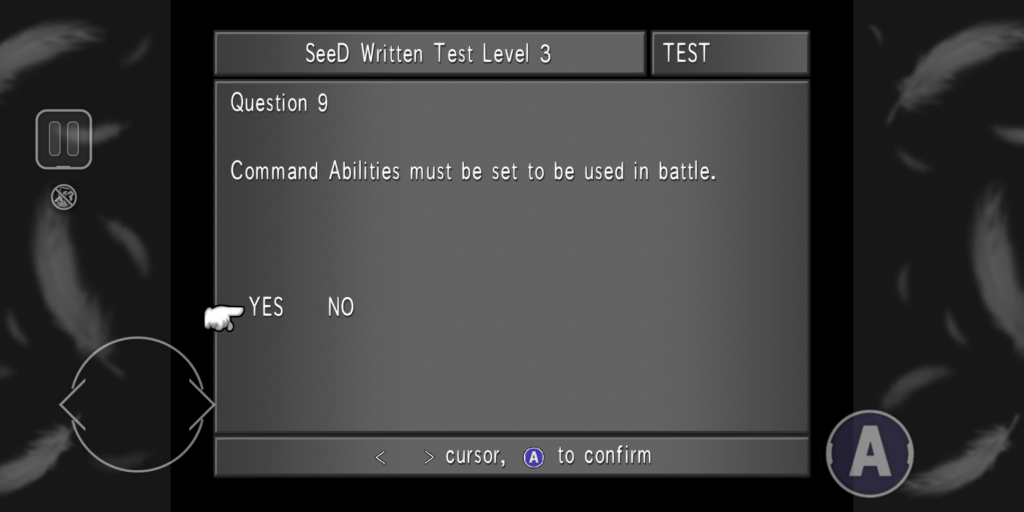Click the small A icon in hint bar

pos(534,457)
